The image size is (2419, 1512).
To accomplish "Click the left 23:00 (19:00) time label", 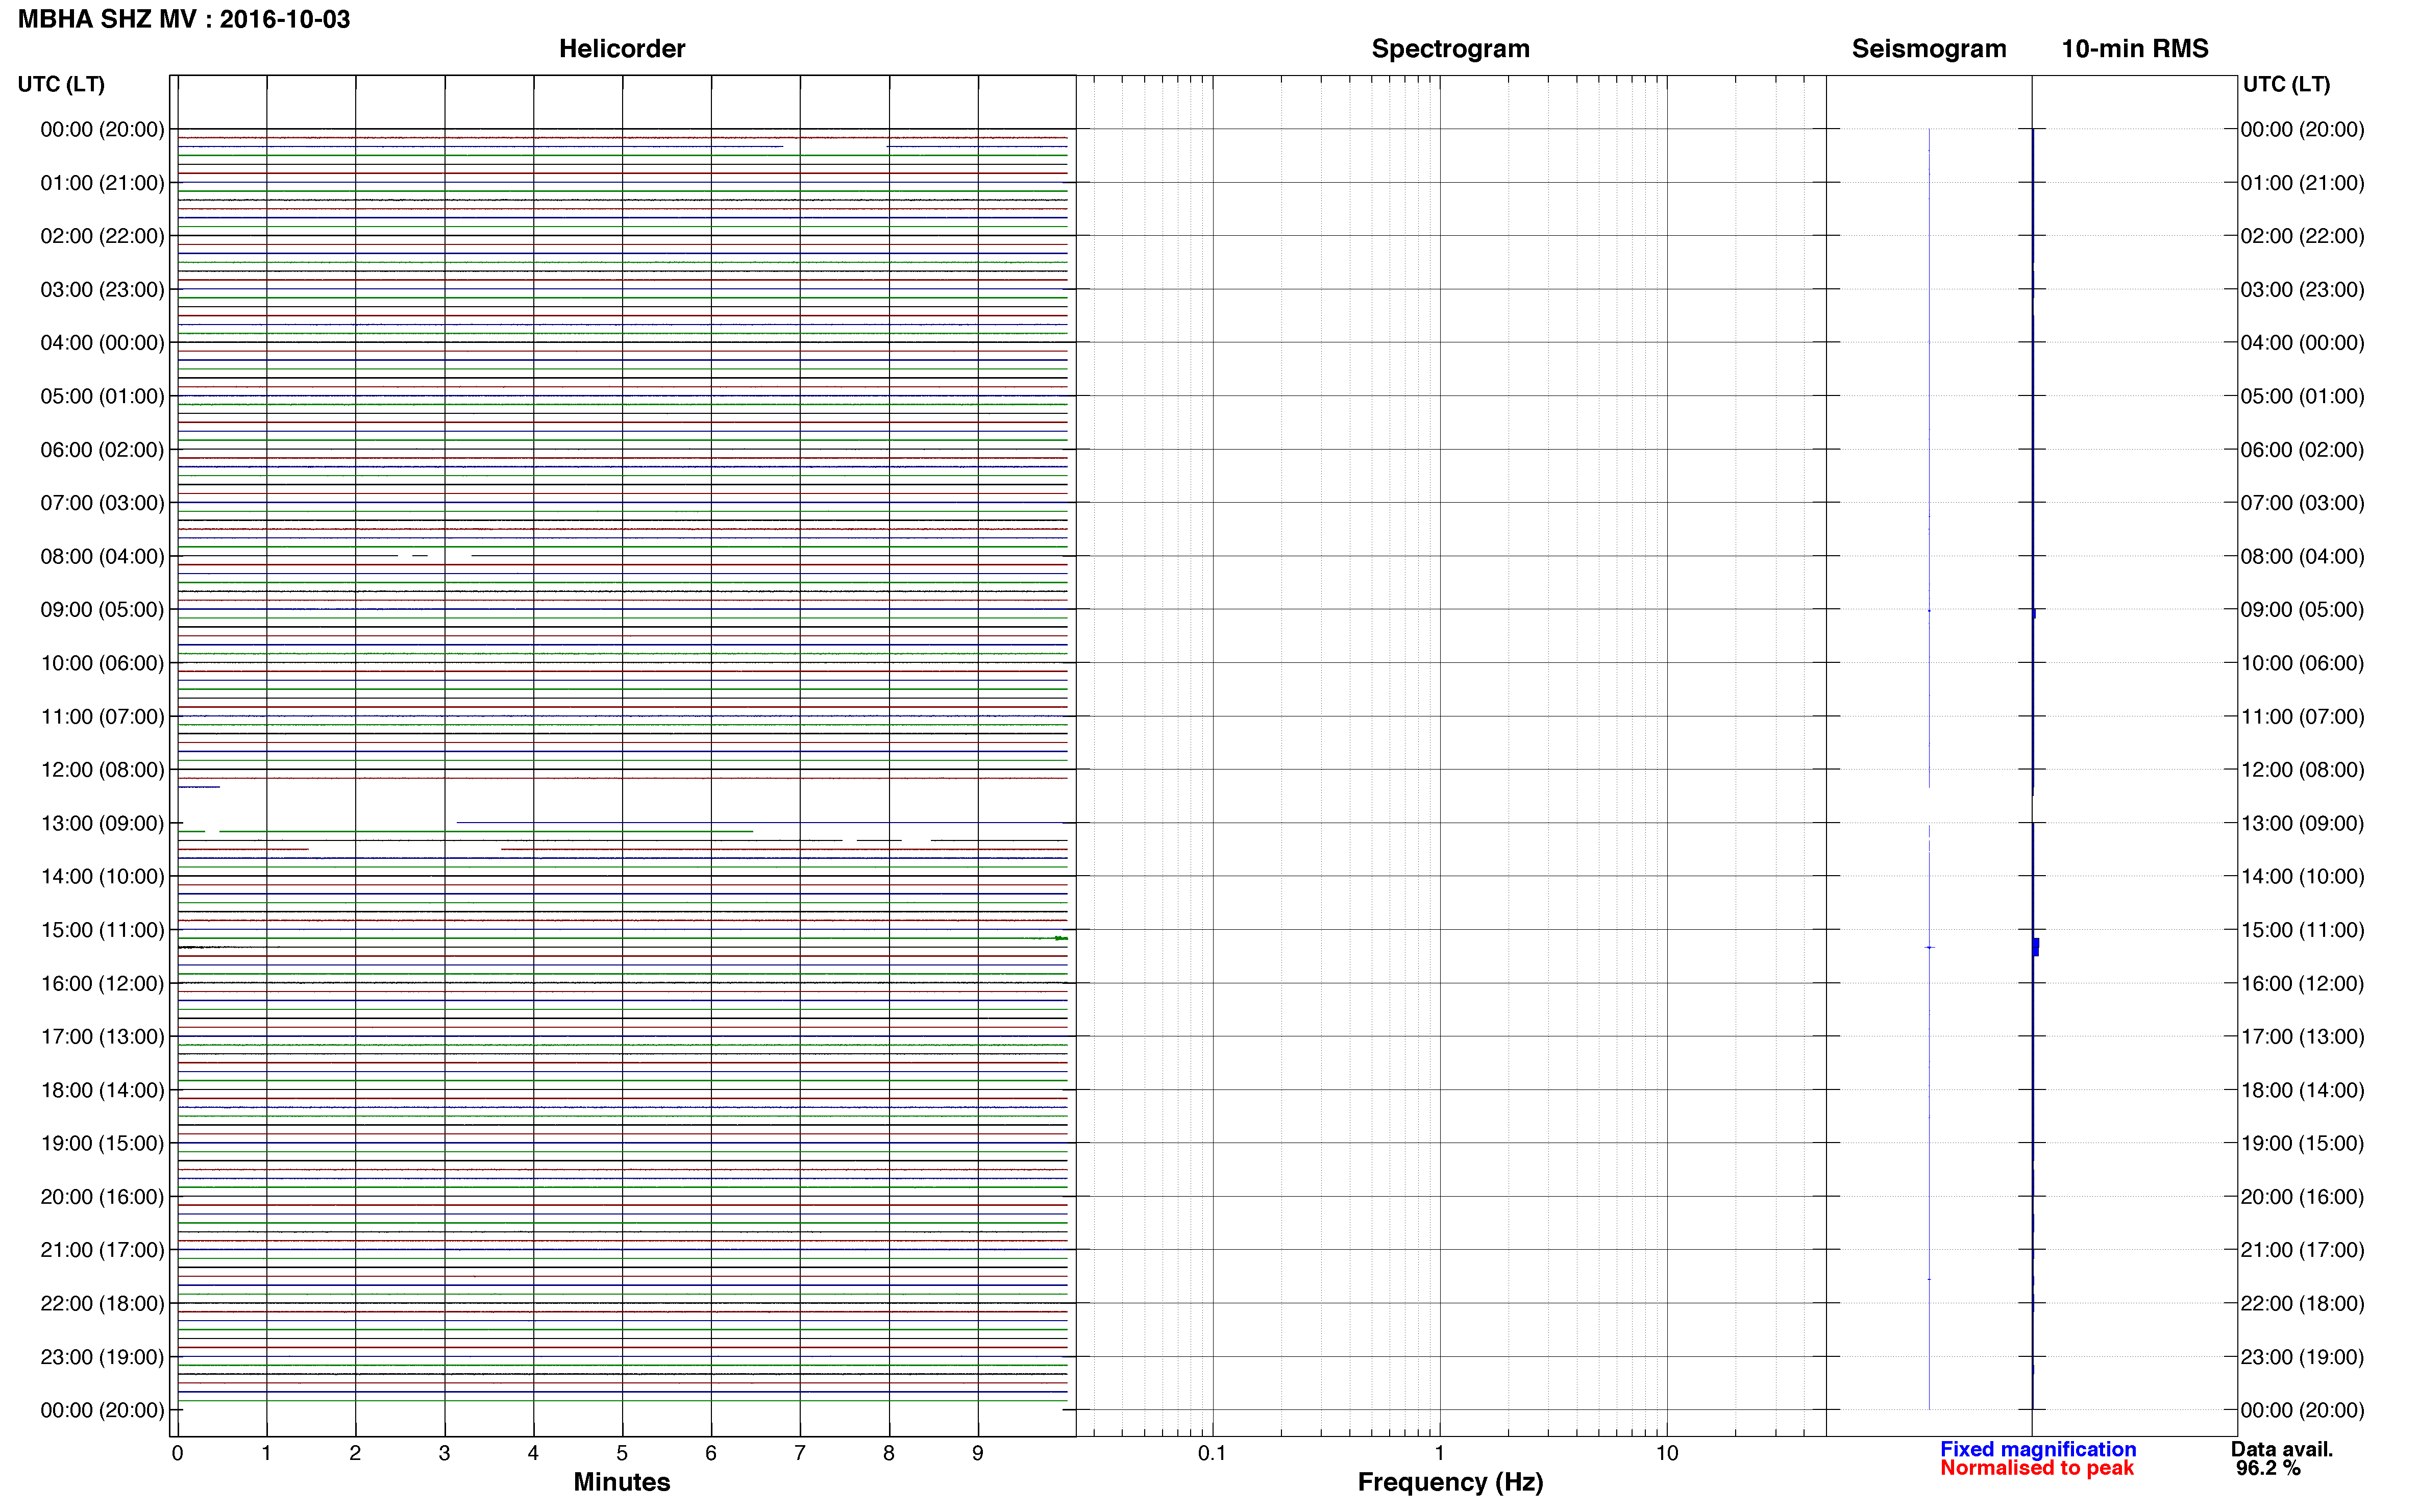I will click(x=102, y=1357).
